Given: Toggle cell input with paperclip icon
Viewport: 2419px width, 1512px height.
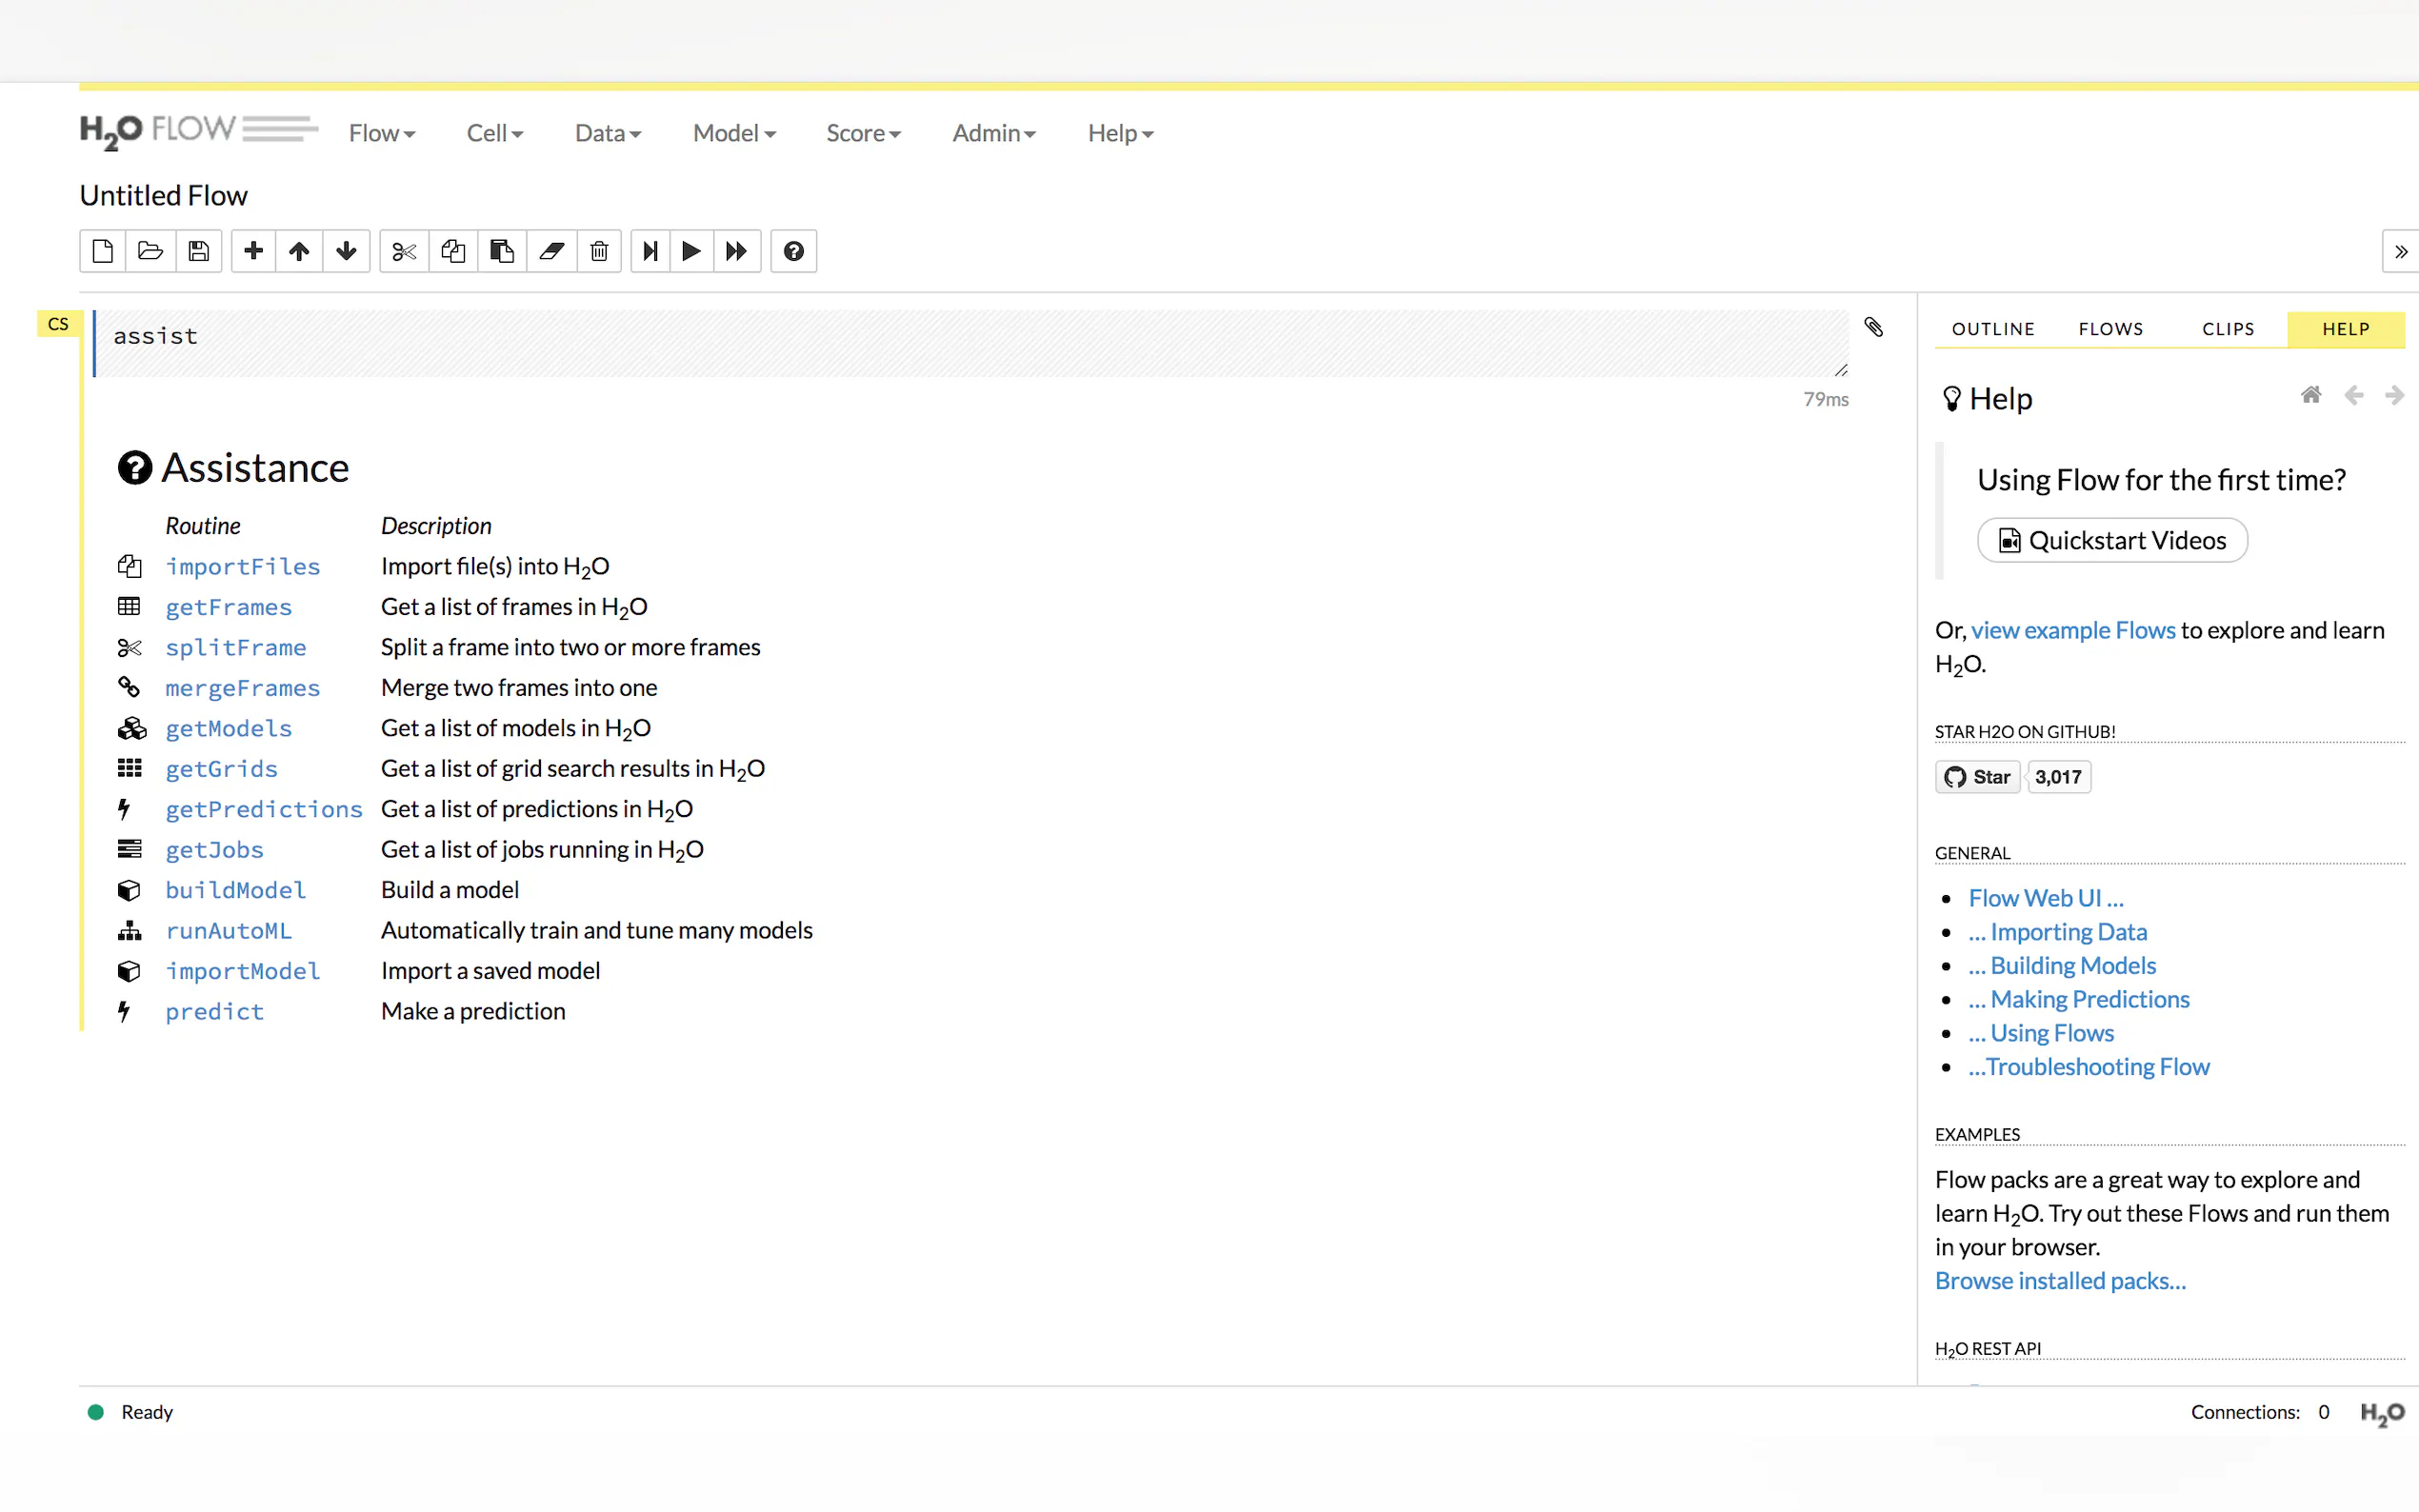Looking at the screenshot, I should click(1873, 327).
